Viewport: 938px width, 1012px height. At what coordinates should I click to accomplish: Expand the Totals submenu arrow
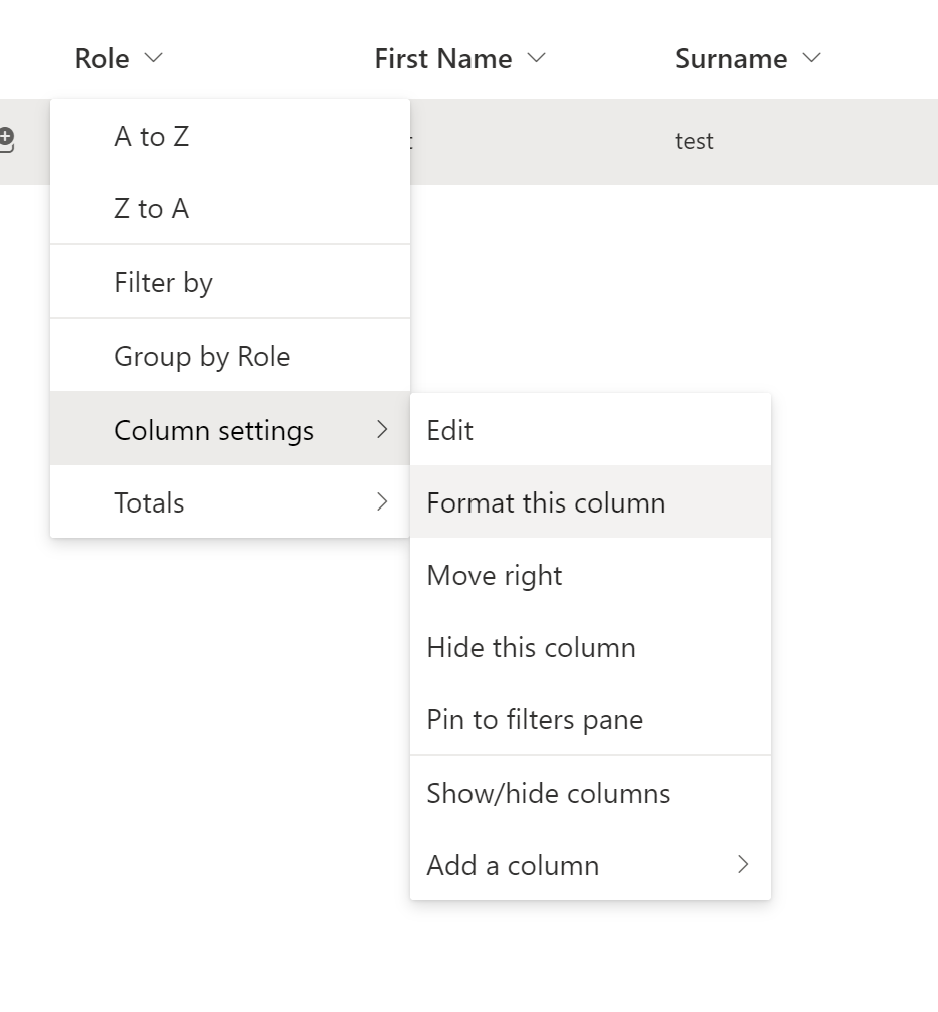[x=382, y=502]
